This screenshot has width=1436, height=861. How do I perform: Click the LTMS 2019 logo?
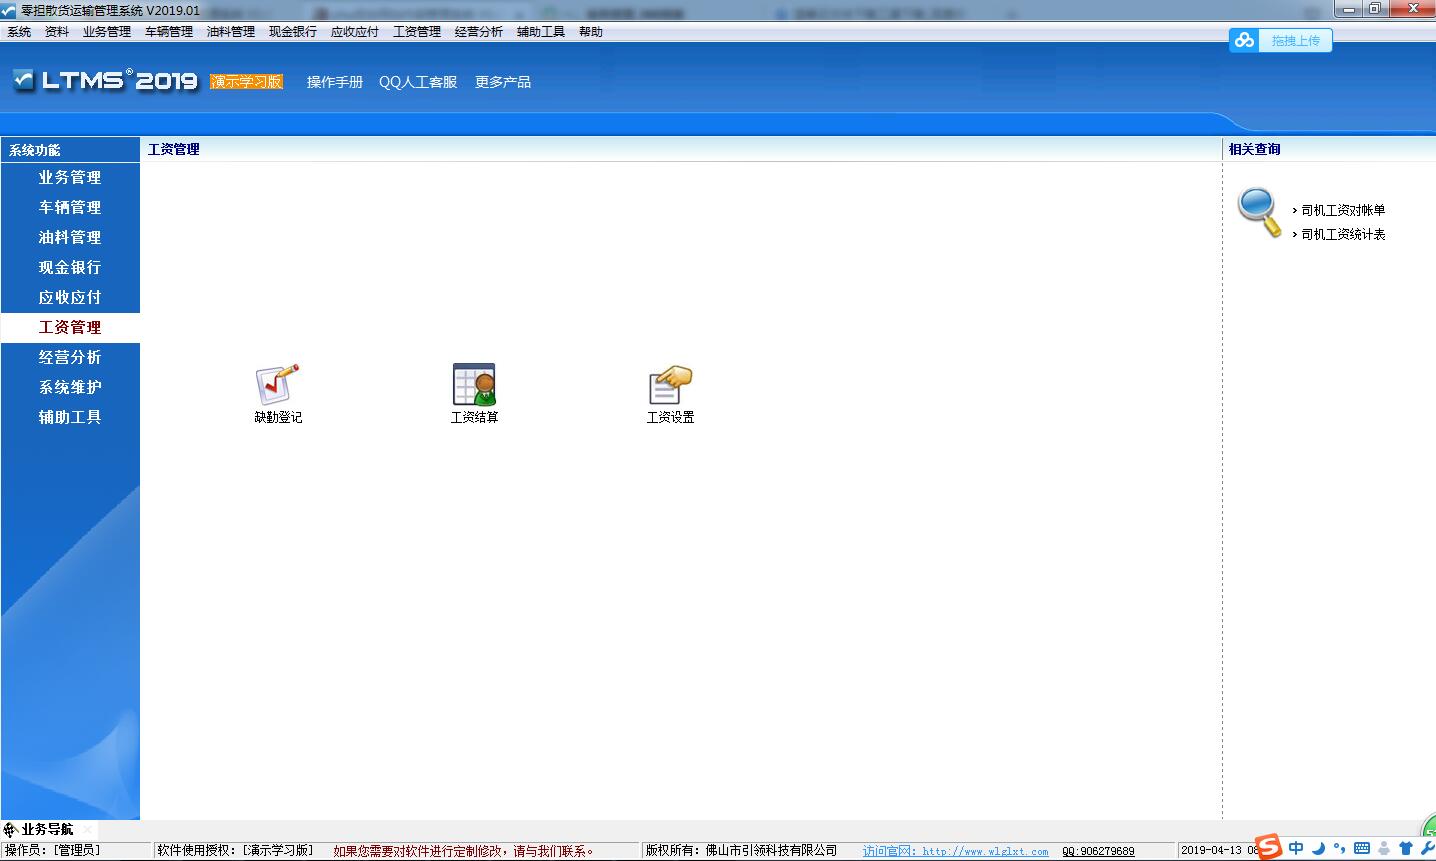(x=105, y=81)
